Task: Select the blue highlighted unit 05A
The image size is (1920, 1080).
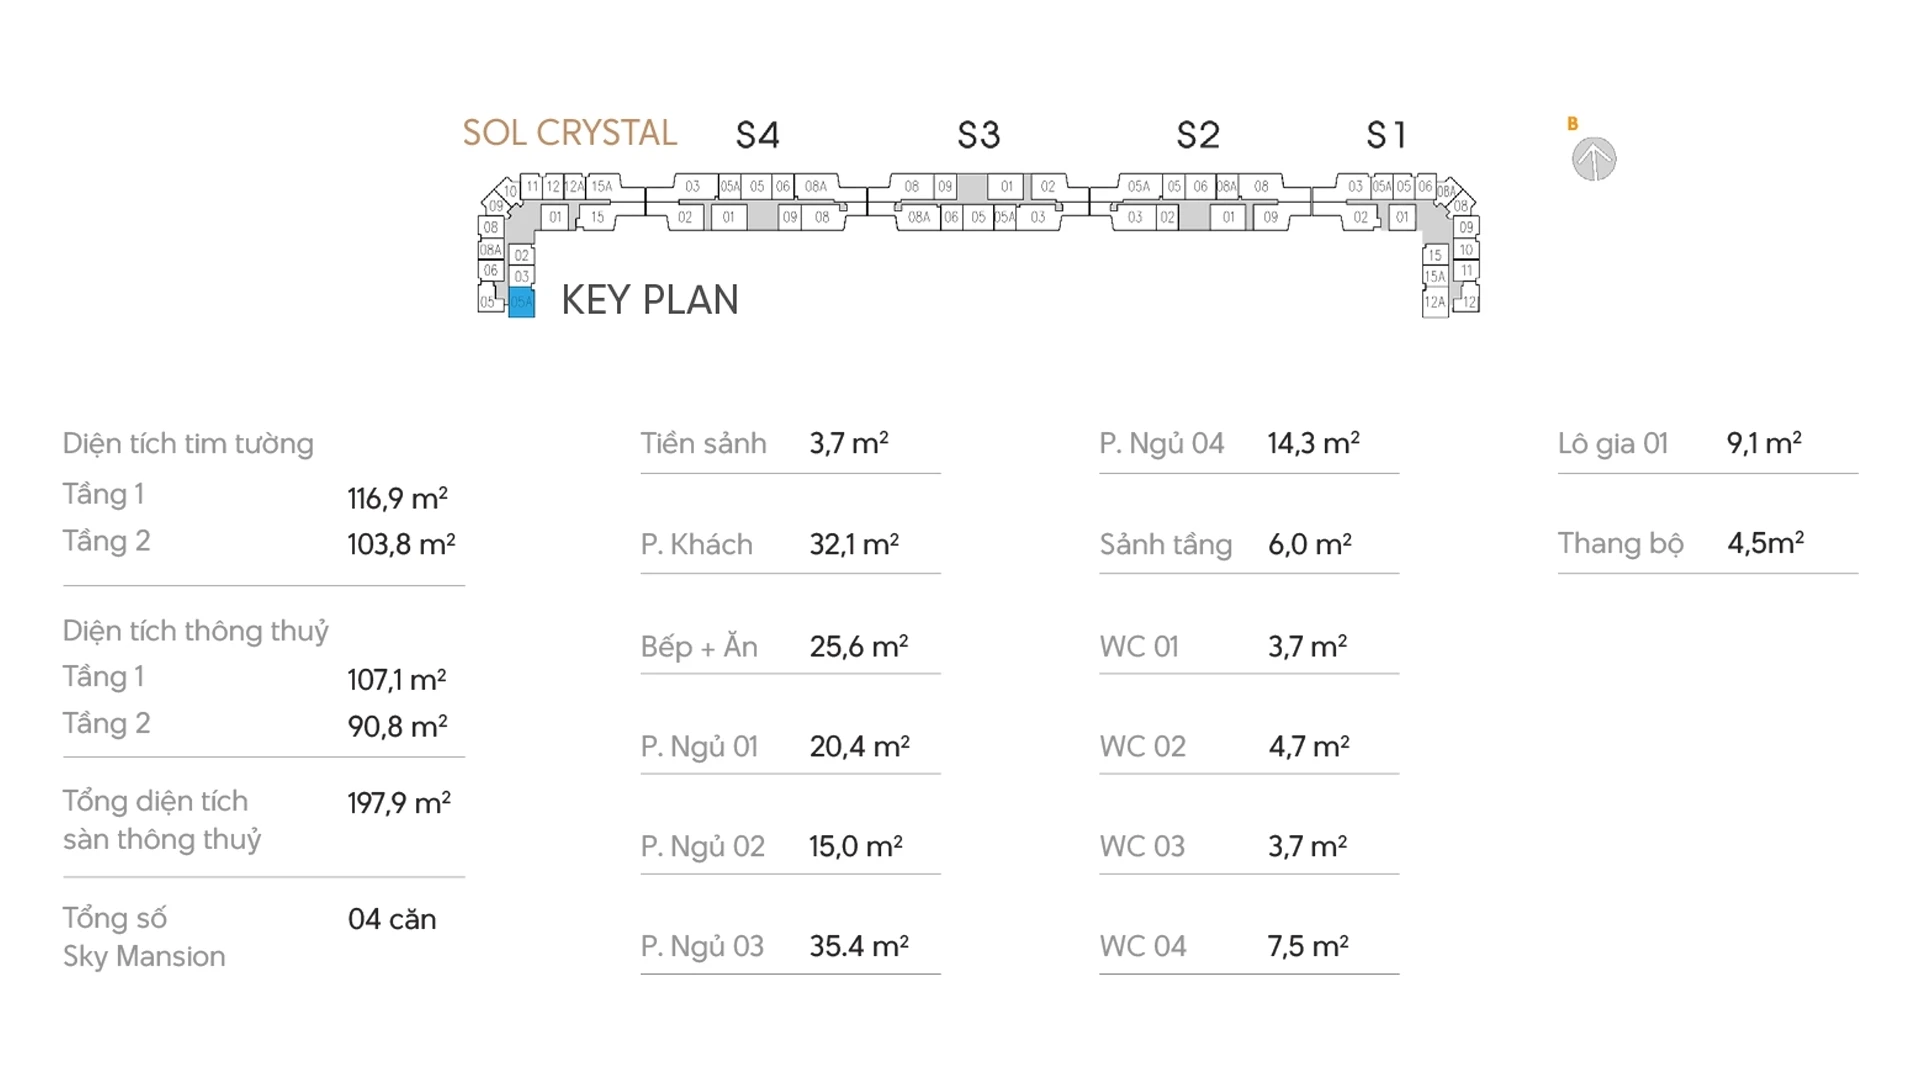Action: click(x=521, y=302)
